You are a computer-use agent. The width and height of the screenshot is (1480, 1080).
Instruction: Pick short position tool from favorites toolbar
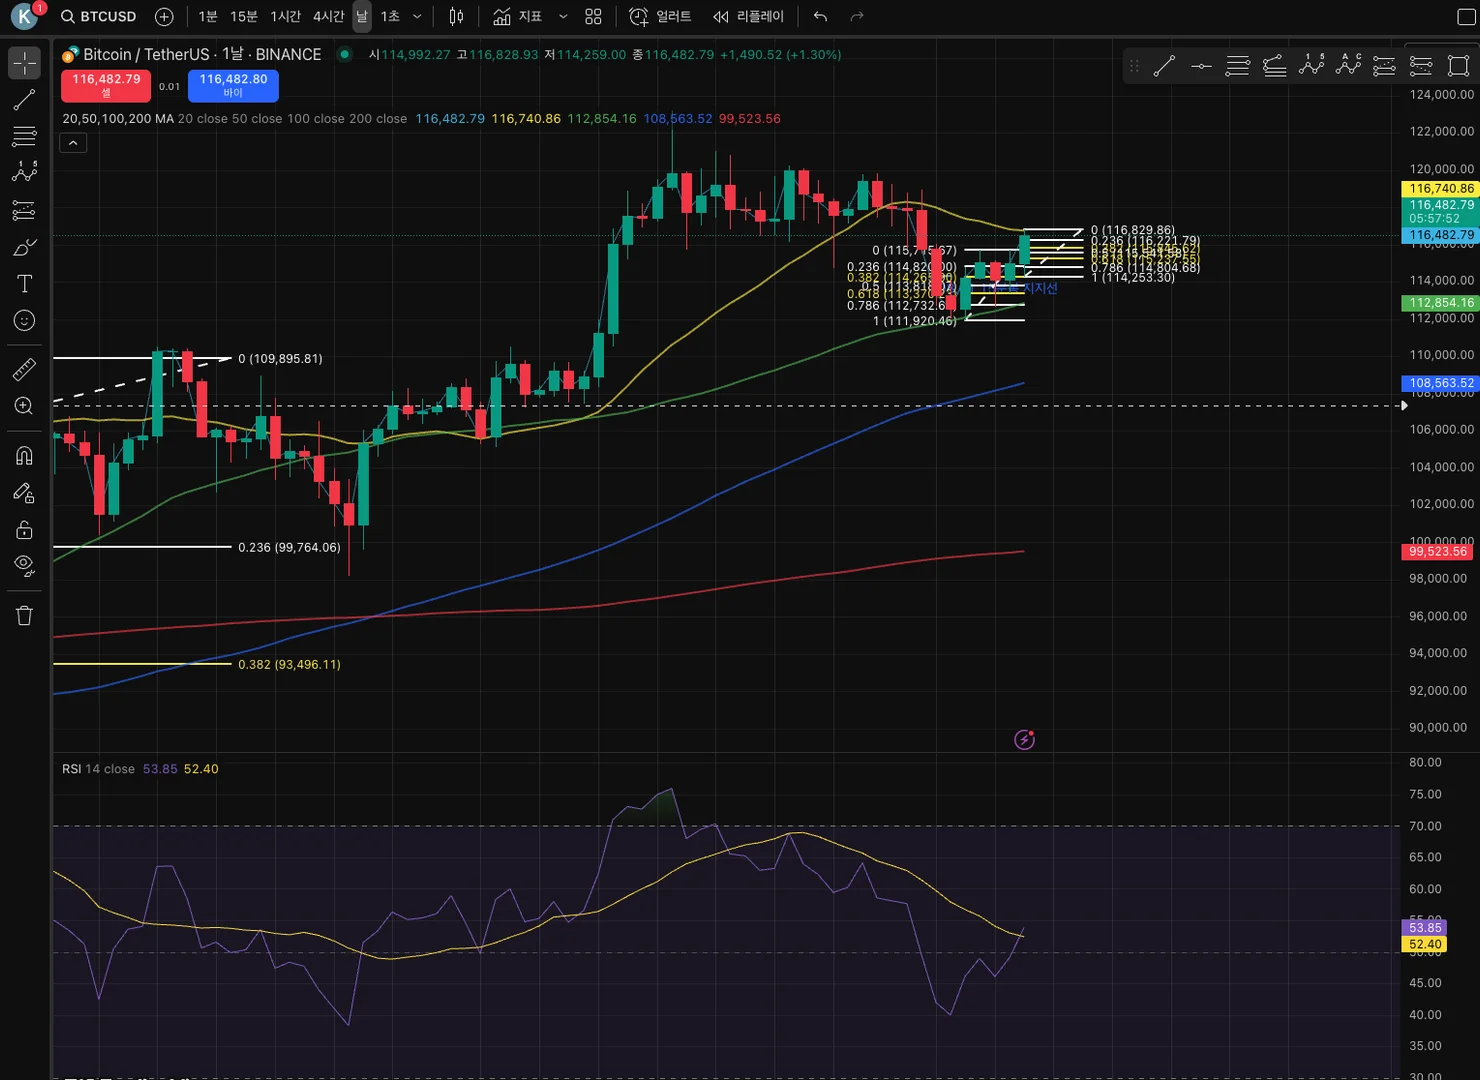point(1421,66)
